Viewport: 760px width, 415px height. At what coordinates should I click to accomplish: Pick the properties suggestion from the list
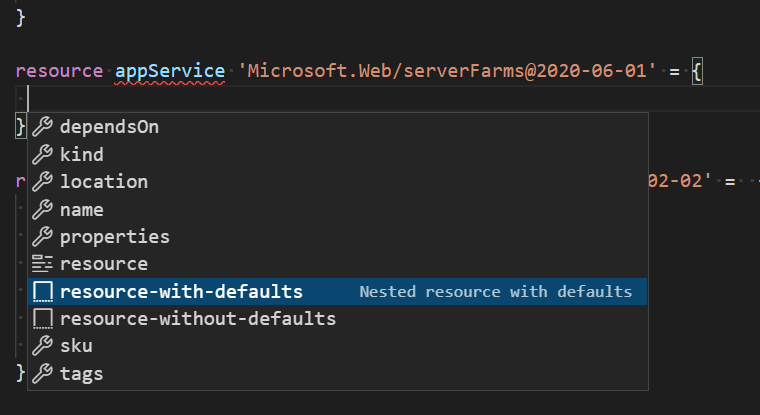tap(115, 237)
